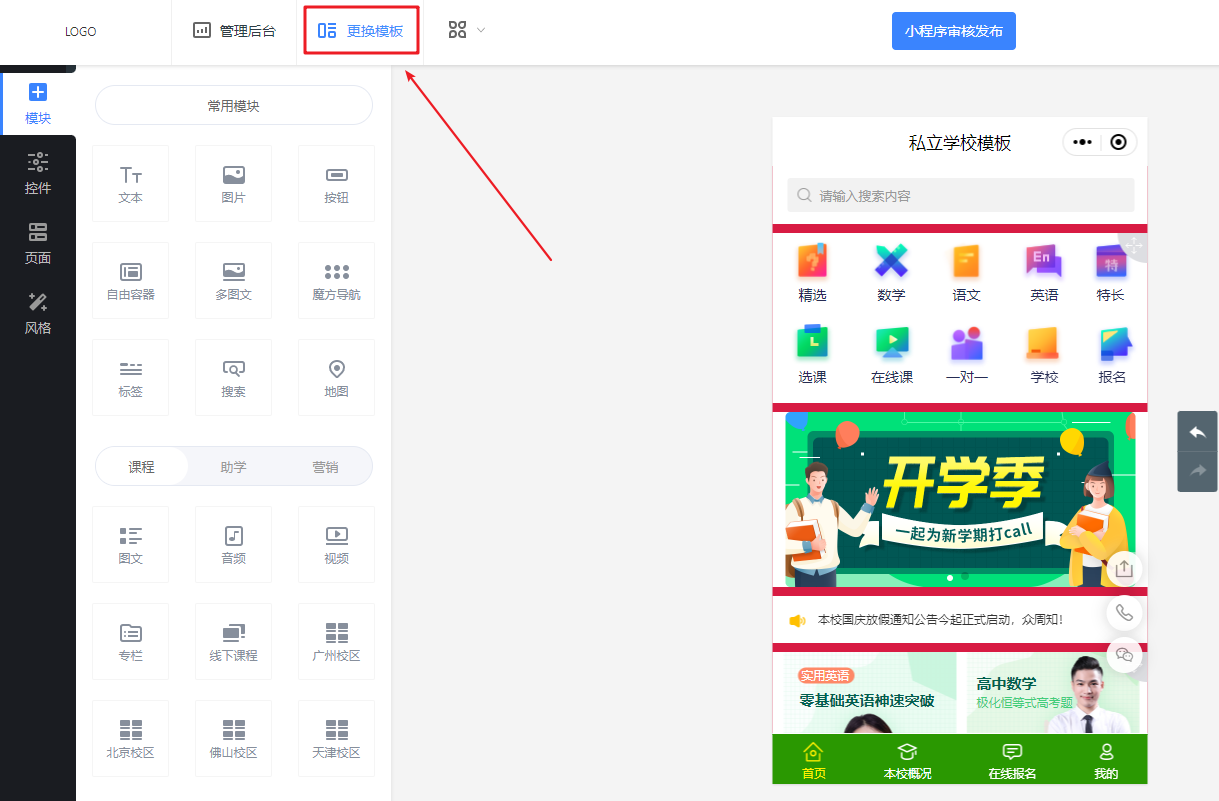Screen dimensions: 1219x801
Task: Switch to the 课程 module tab
Action: (x=141, y=467)
